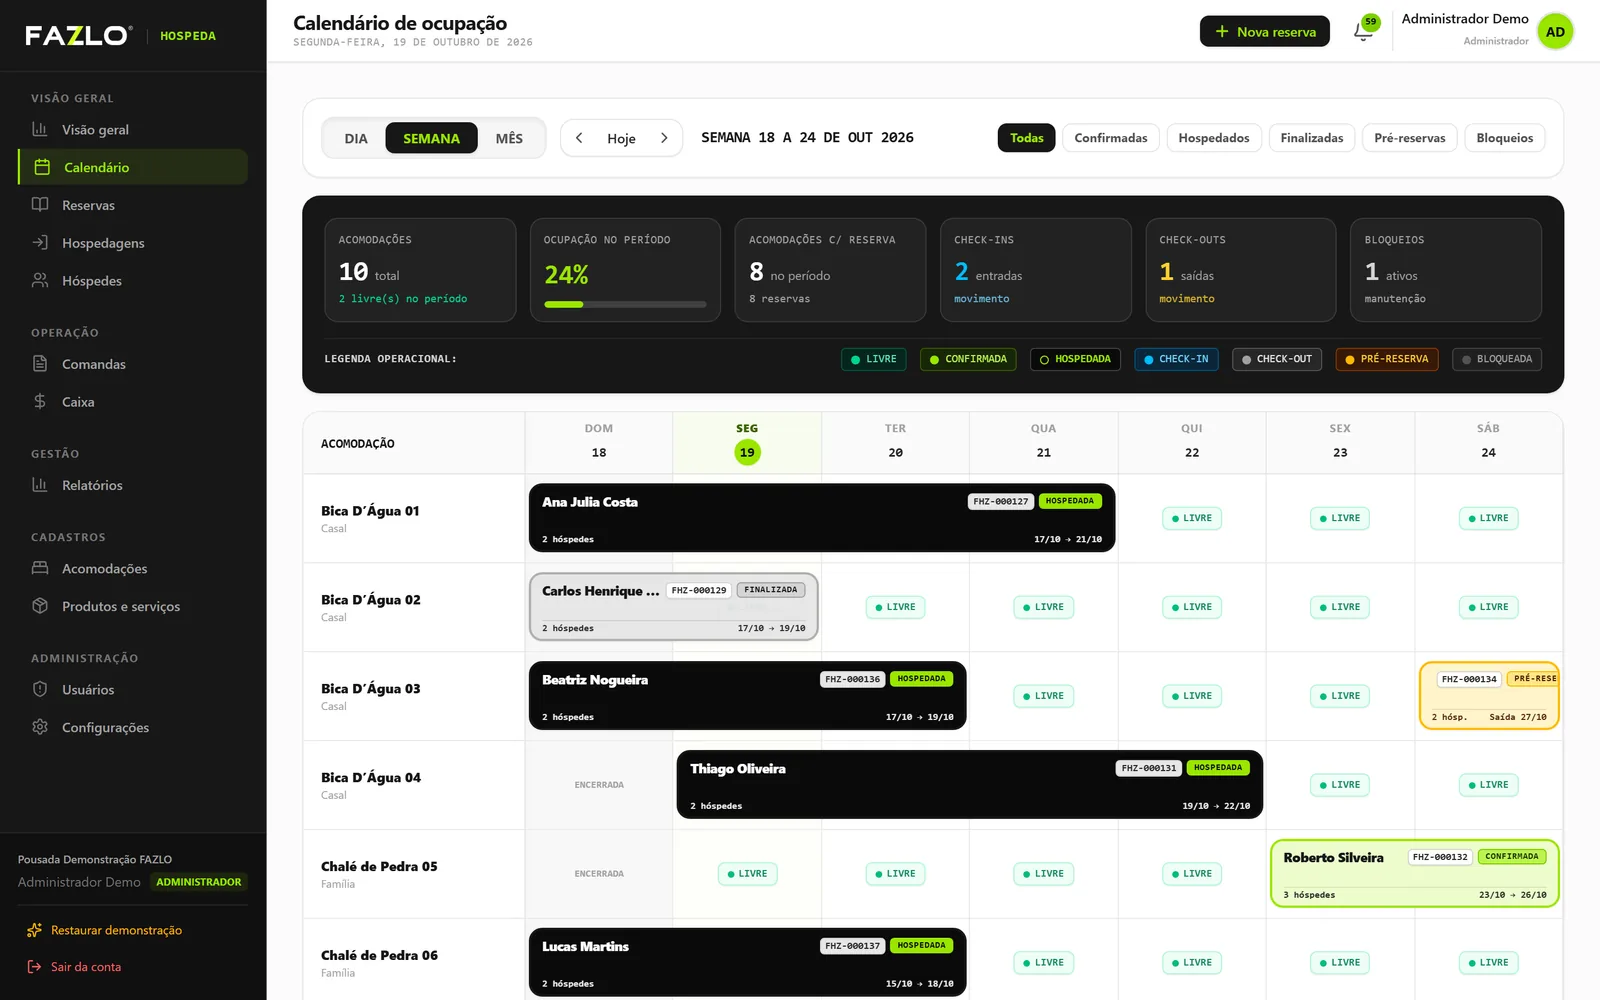The height and width of the screenshot is (1000, 1600).
Task: Click the Comandas document icon
Action: 40,364
